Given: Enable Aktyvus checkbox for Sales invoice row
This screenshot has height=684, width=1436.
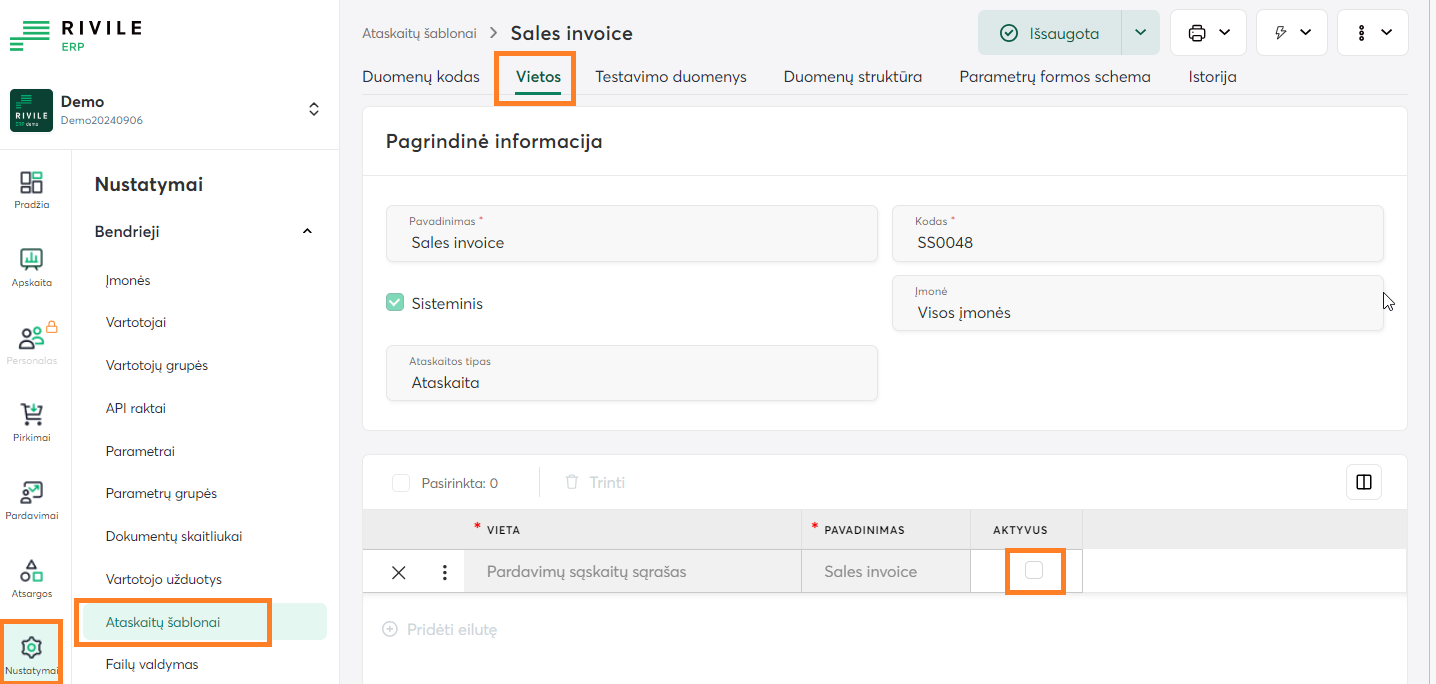Looking at the screenshot, I should [x=1034, y=570].
